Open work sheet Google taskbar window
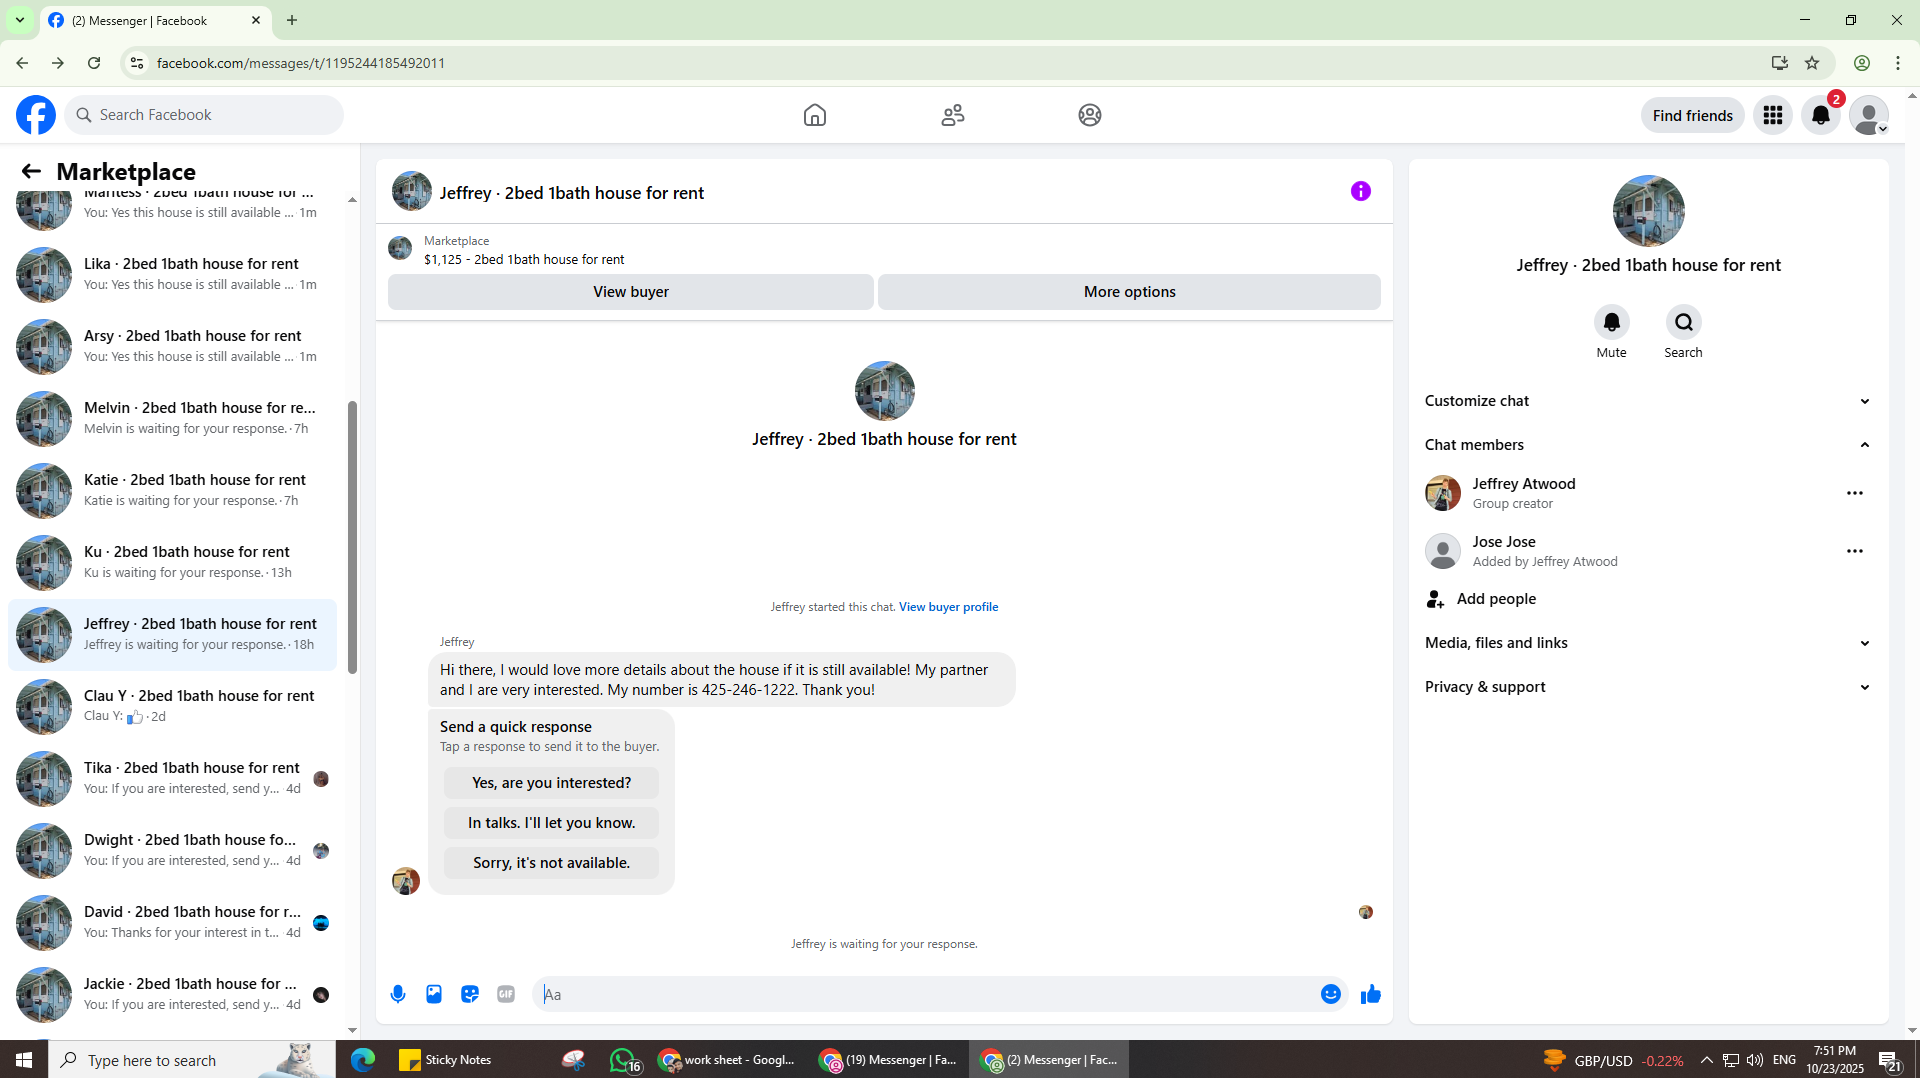1920x1078 pixels. tap(727, 1060)
